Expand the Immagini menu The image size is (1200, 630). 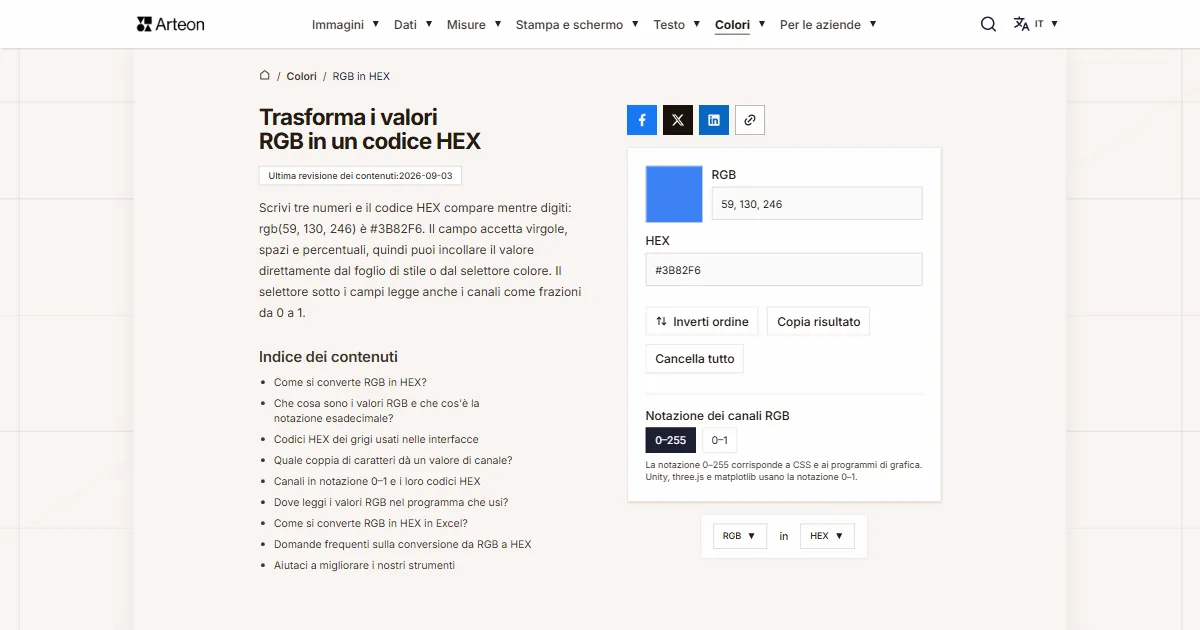pyautogui.click(x=345, y=24)
